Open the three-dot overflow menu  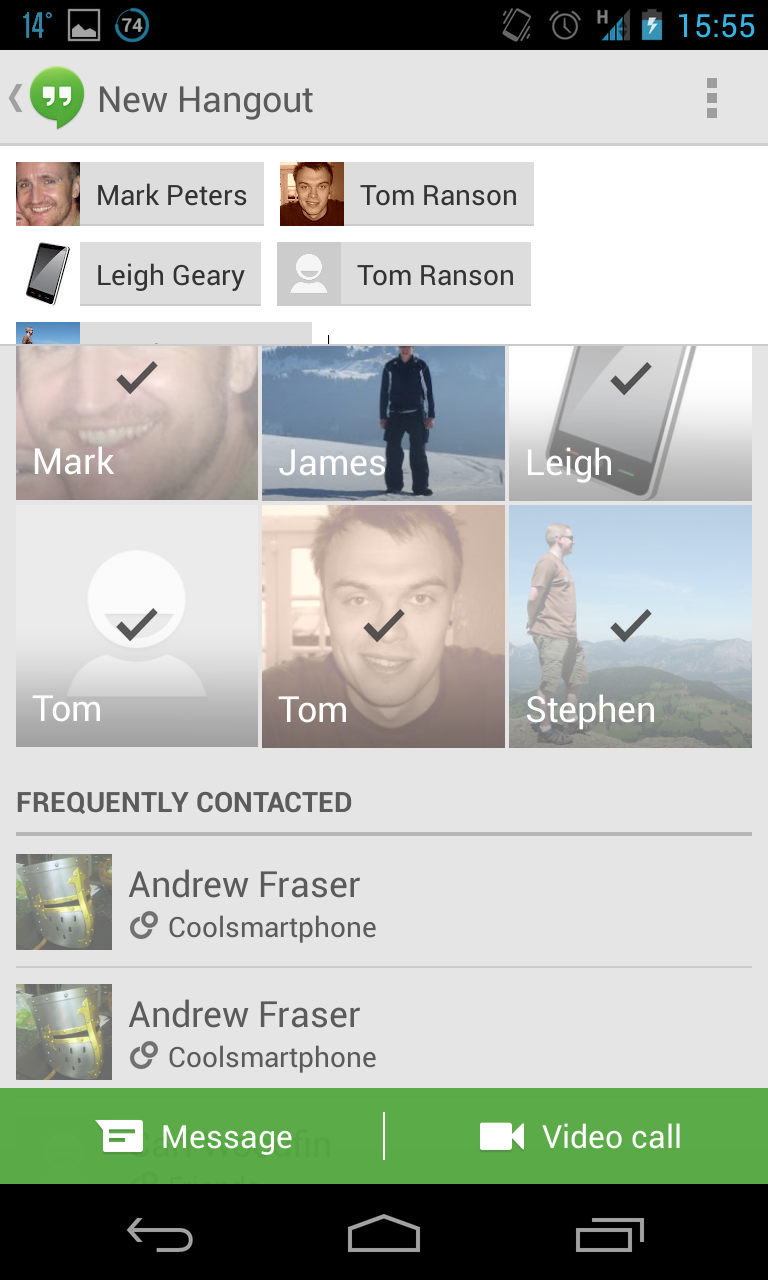(712, 98)
